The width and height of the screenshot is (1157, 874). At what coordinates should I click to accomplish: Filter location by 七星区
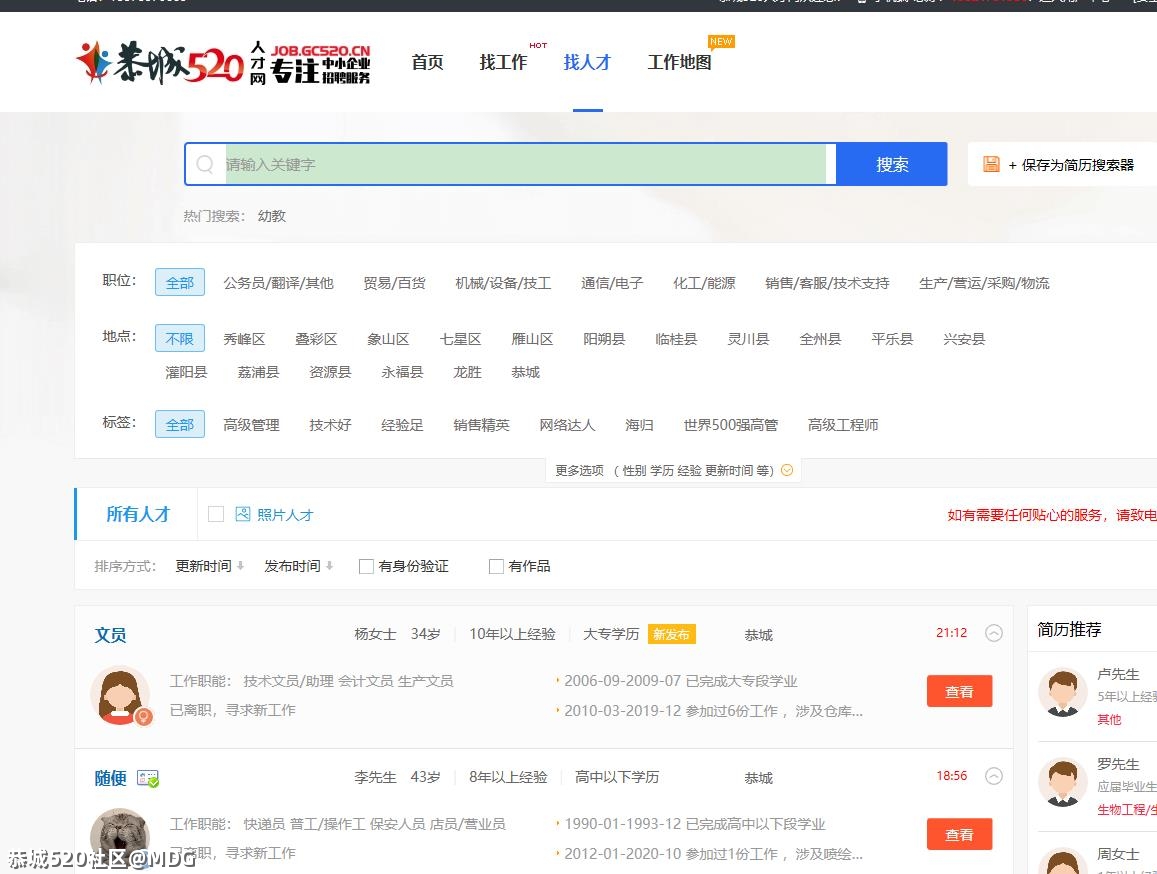[x=460, y=340]
